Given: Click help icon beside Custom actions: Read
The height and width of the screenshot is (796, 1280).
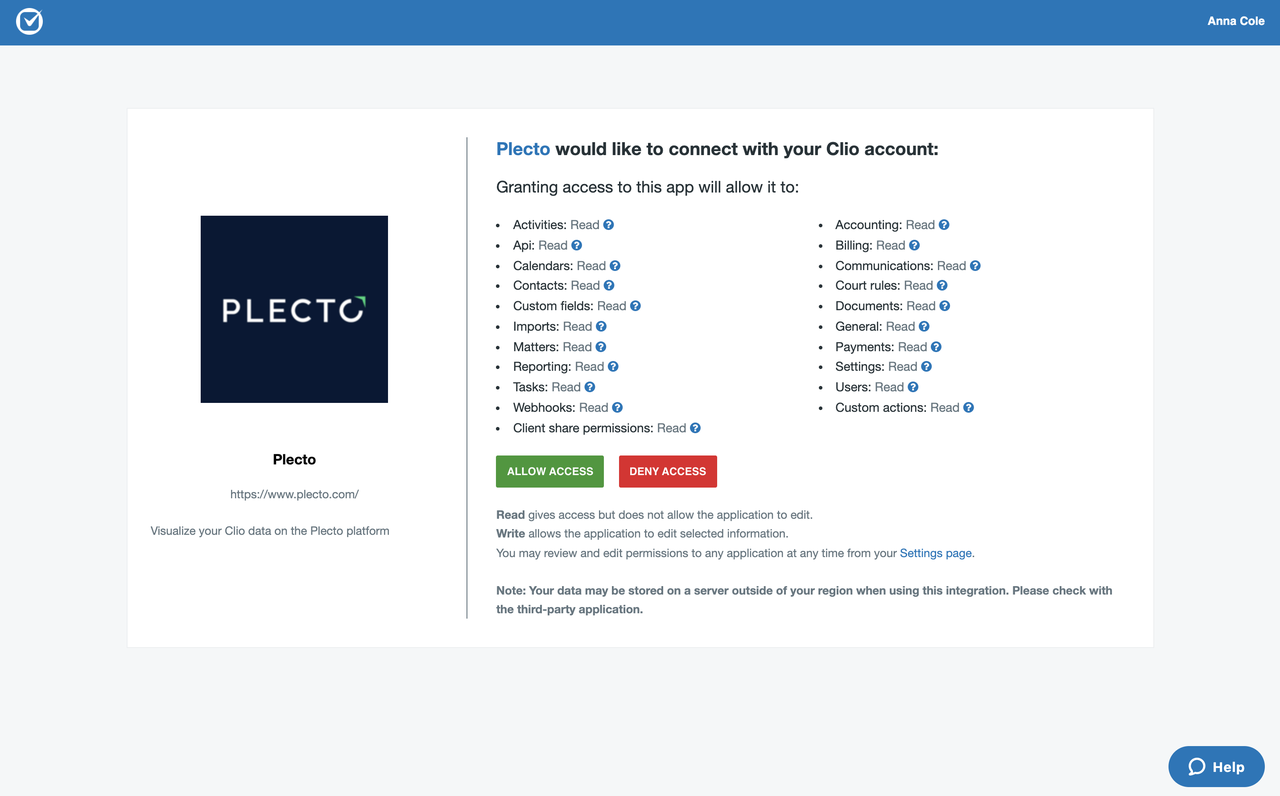Looking at the screenshot, I should point(968,407).
